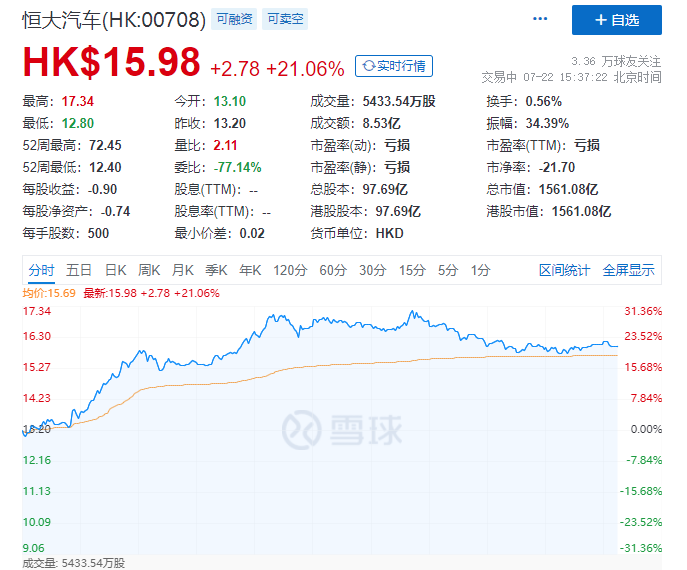The height and width of the screenshot is (570, 687).
Task: Show the 120分 interval chart
Action: pyautogui.click(x=290, y=270)
